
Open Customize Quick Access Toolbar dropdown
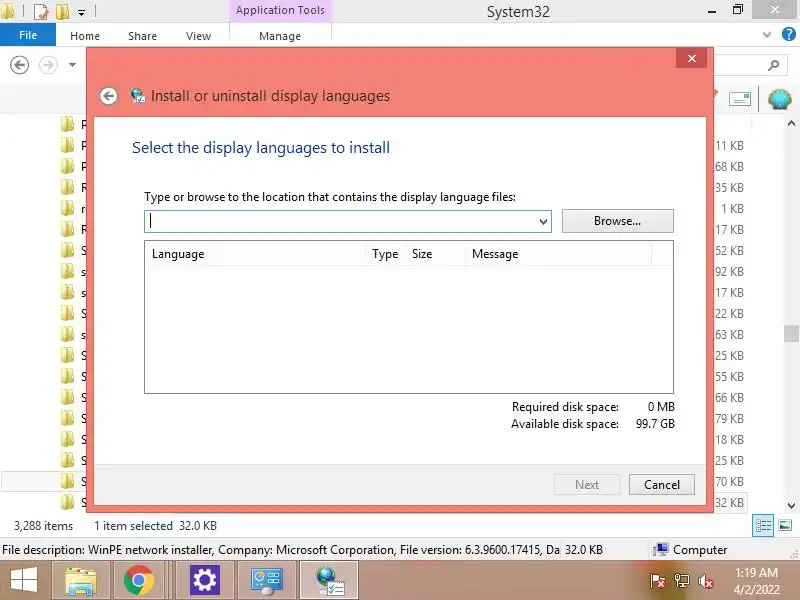pos(82,13)
